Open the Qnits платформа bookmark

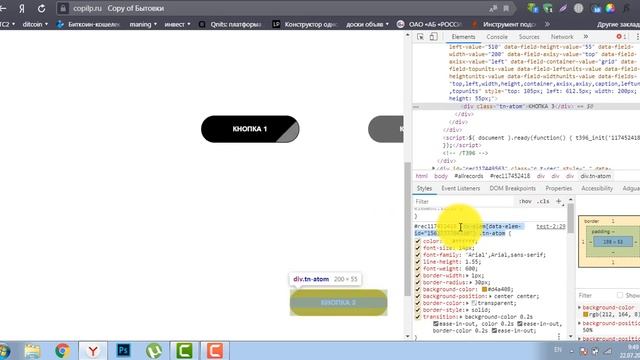click(x=231, y=24)
